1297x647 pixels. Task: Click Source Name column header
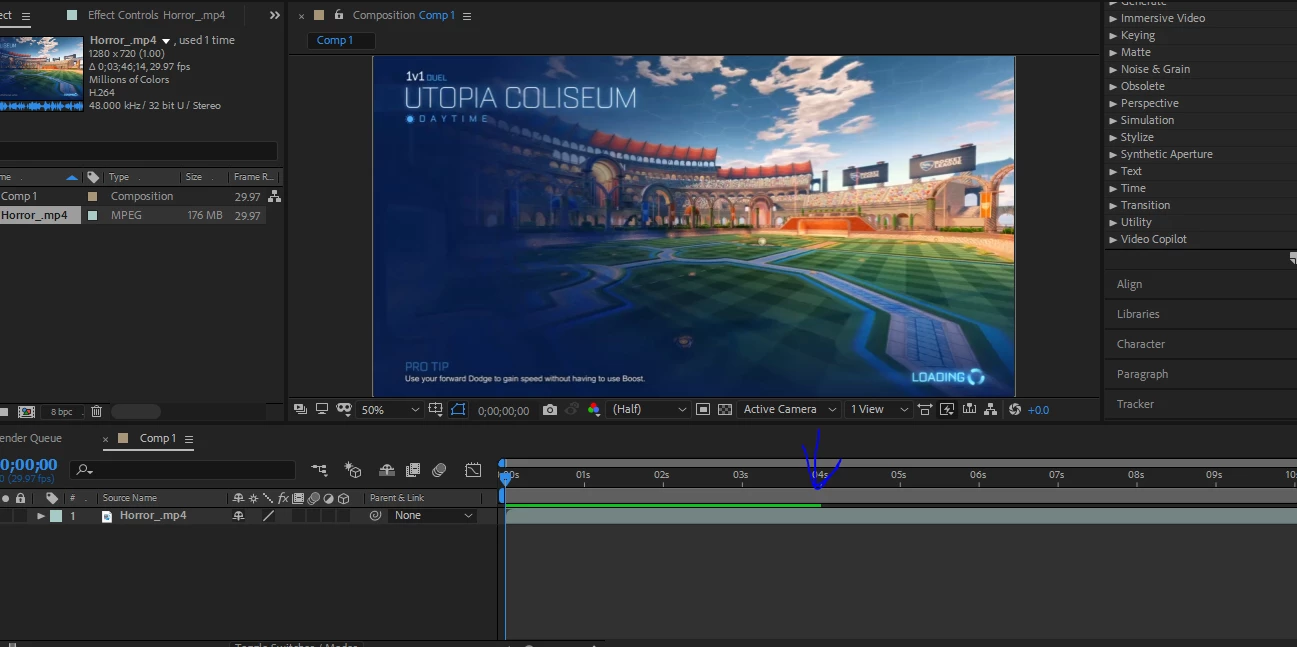pos(130,498)
